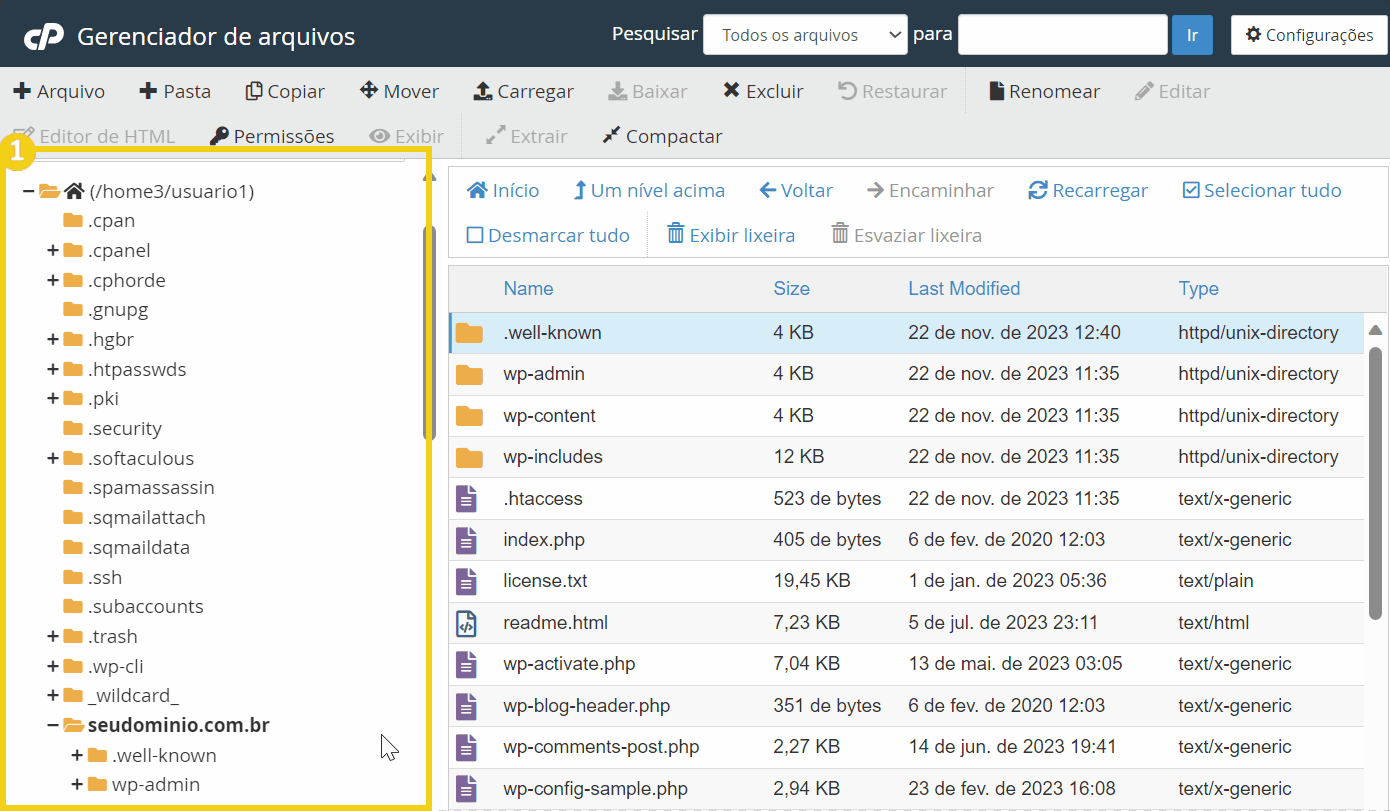
Task: Sort by the Name column header
Action: coord(528,288)
